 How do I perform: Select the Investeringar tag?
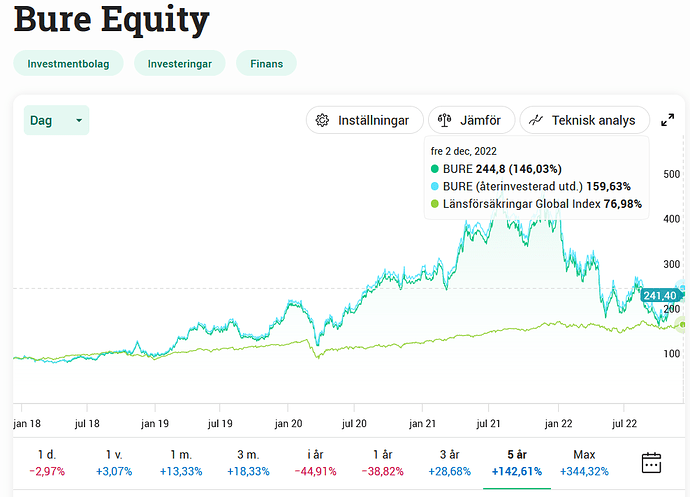(180, 63)
